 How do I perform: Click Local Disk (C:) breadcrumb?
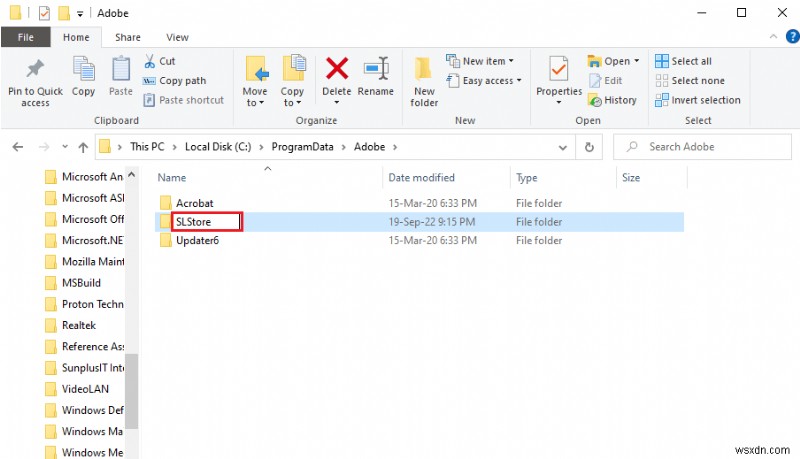[x=218, y=147]
